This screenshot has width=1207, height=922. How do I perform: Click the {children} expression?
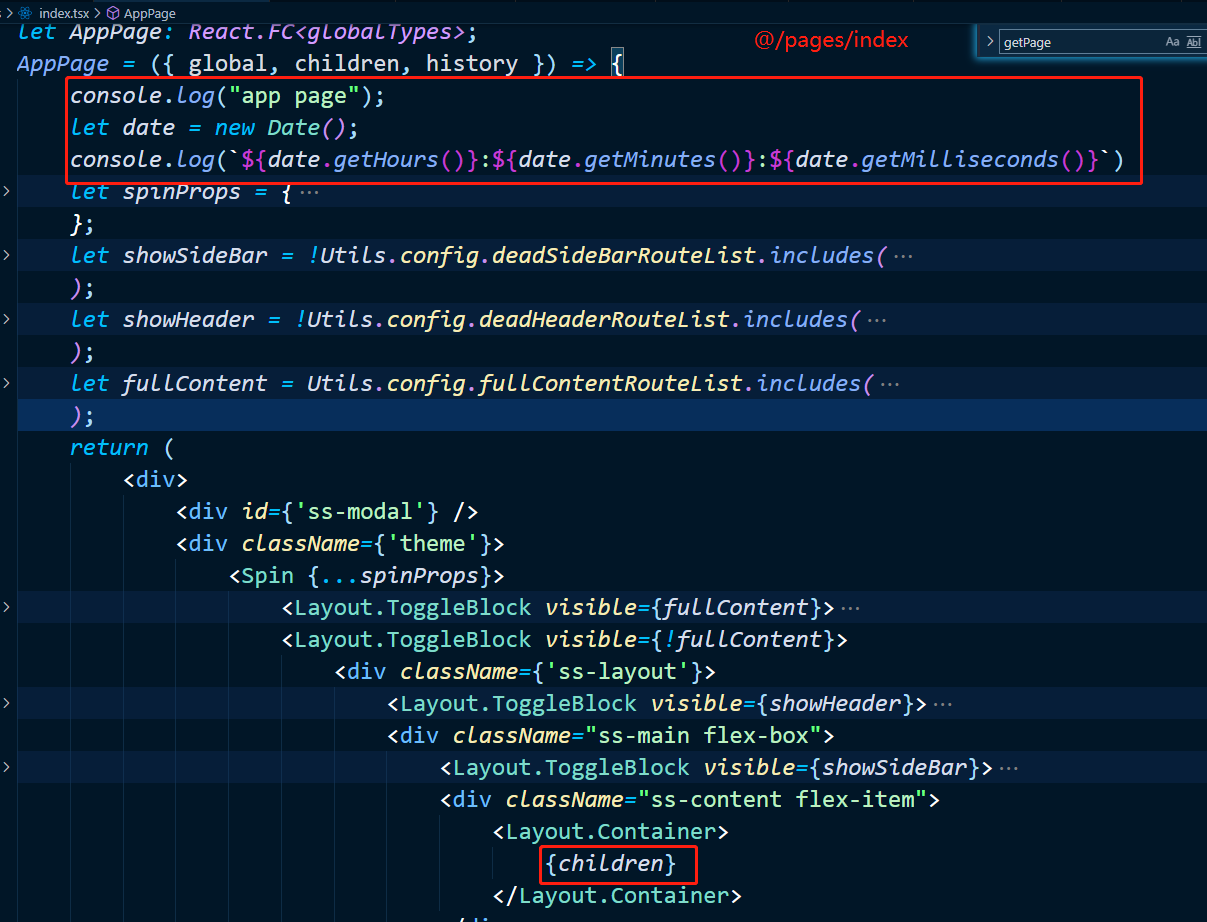point(611,863)
